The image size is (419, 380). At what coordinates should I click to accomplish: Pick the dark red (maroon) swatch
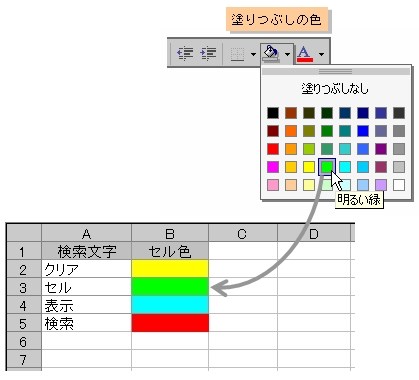point(273,131)
